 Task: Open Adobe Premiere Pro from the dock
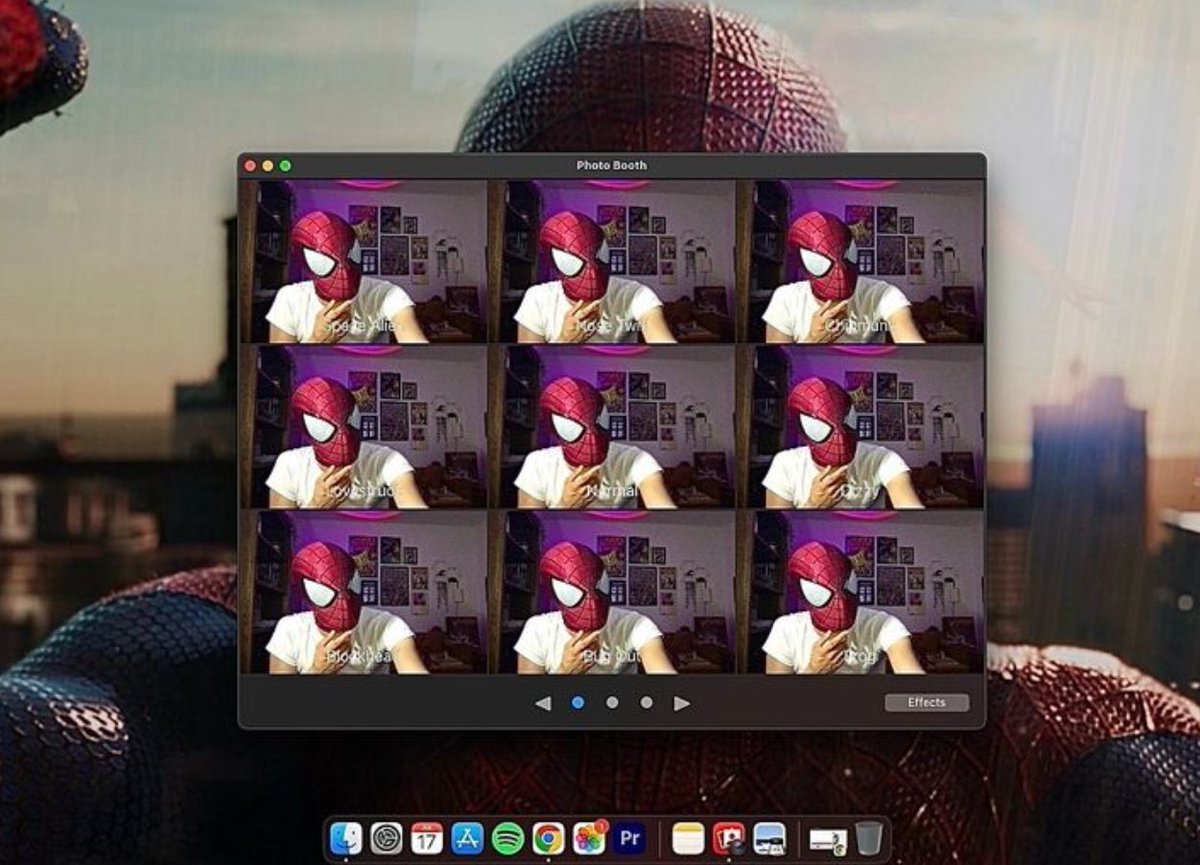coord(629,838)
